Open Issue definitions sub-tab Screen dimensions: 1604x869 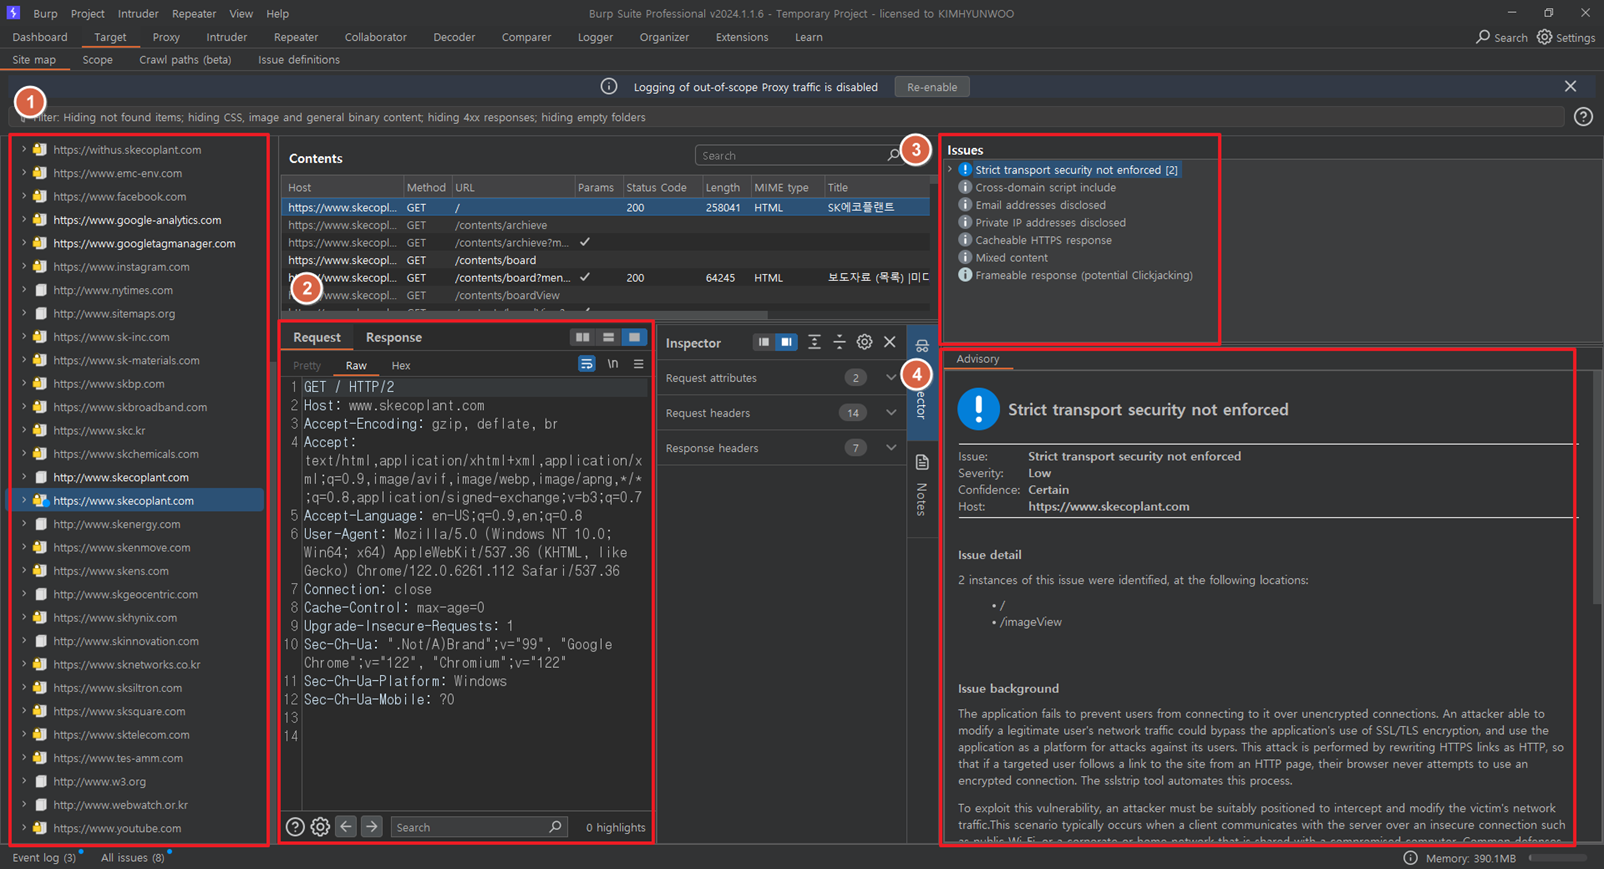(x=299, y=60)
